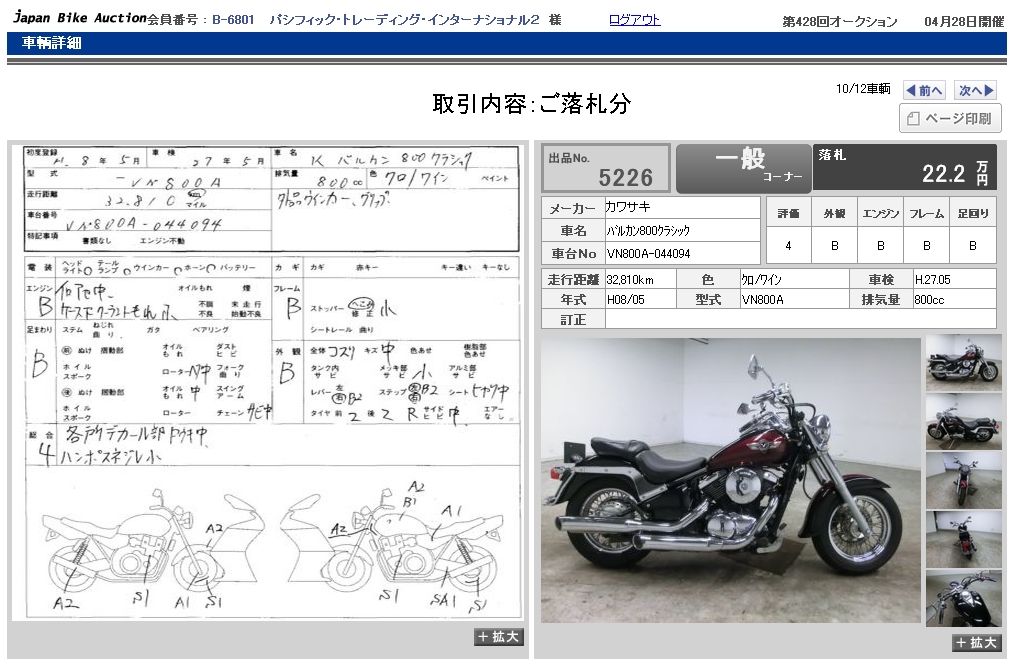Viewport: 1014px width, 668px height.
Task: Select second thumbnail showing bike's left side
Action: tap(964, 422)
